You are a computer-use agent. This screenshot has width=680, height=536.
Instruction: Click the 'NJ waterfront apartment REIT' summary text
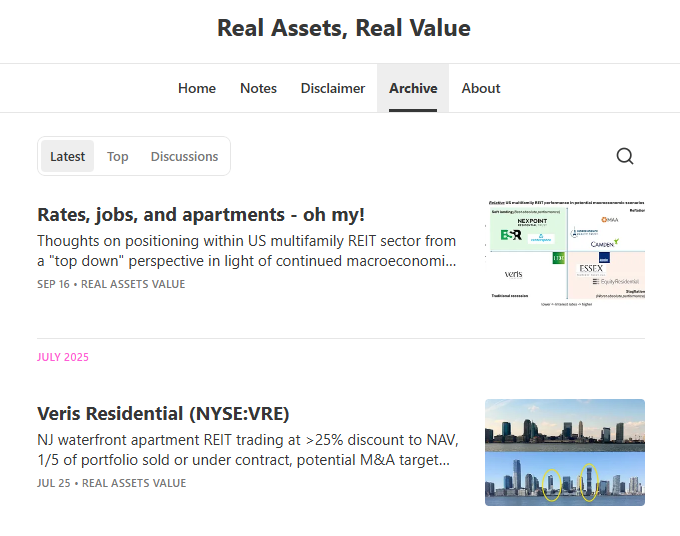(x=248, y=450)
